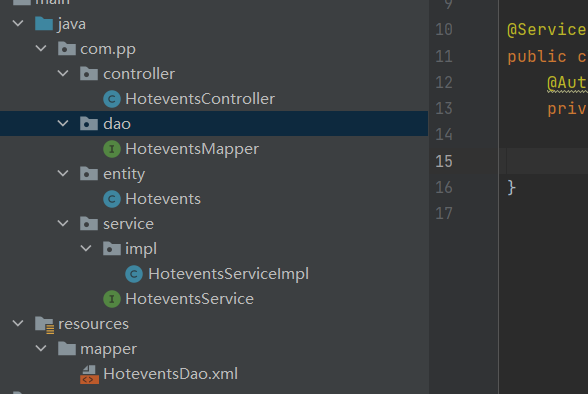Click the public keyword on line 11
588x394 pixels.
(537, 57)
